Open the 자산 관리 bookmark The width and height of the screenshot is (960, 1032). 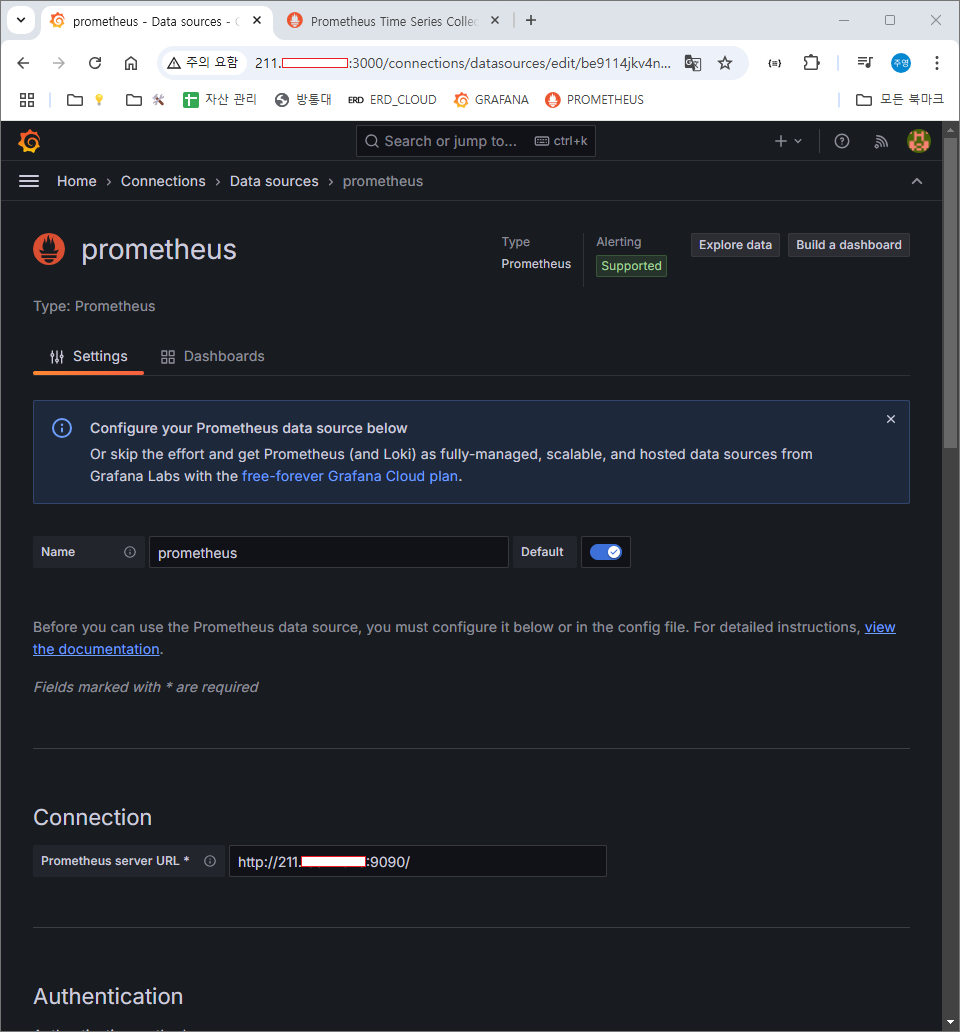pyautogui.click(x=220, y=99)
